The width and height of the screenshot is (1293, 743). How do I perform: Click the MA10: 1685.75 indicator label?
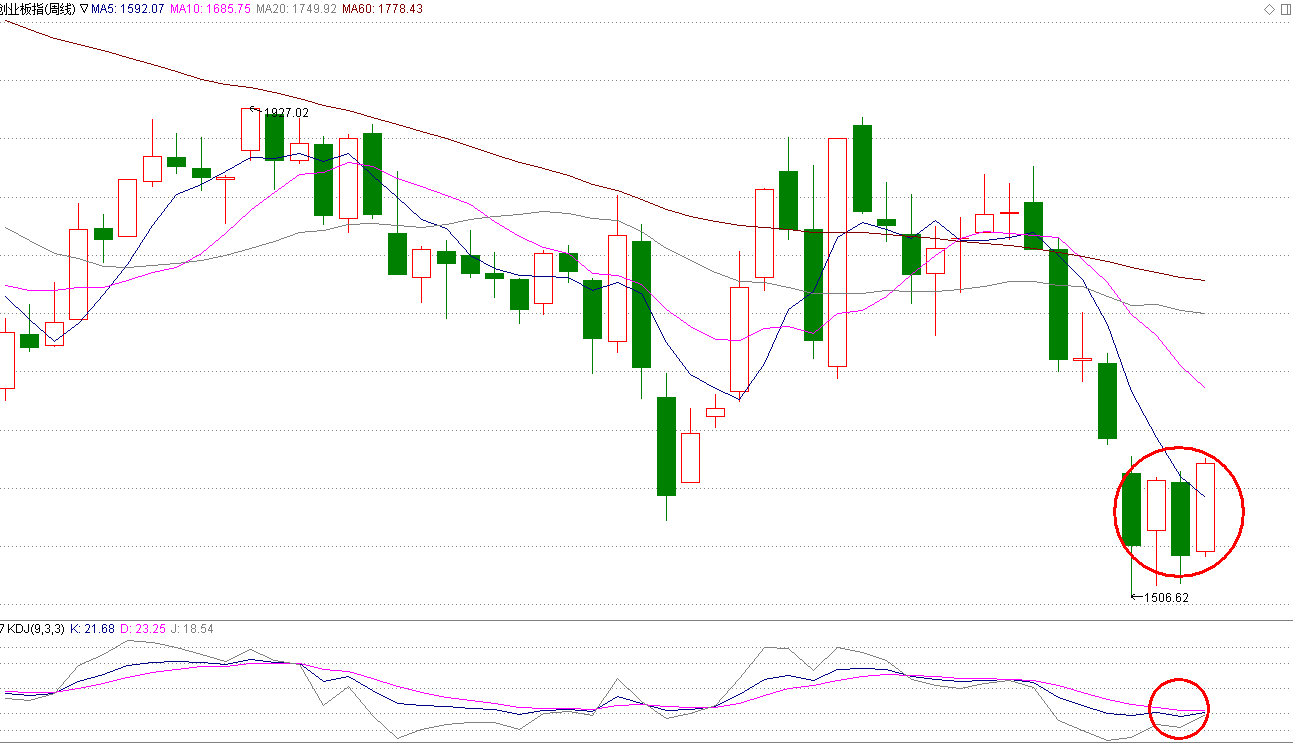tap(210, 8)
